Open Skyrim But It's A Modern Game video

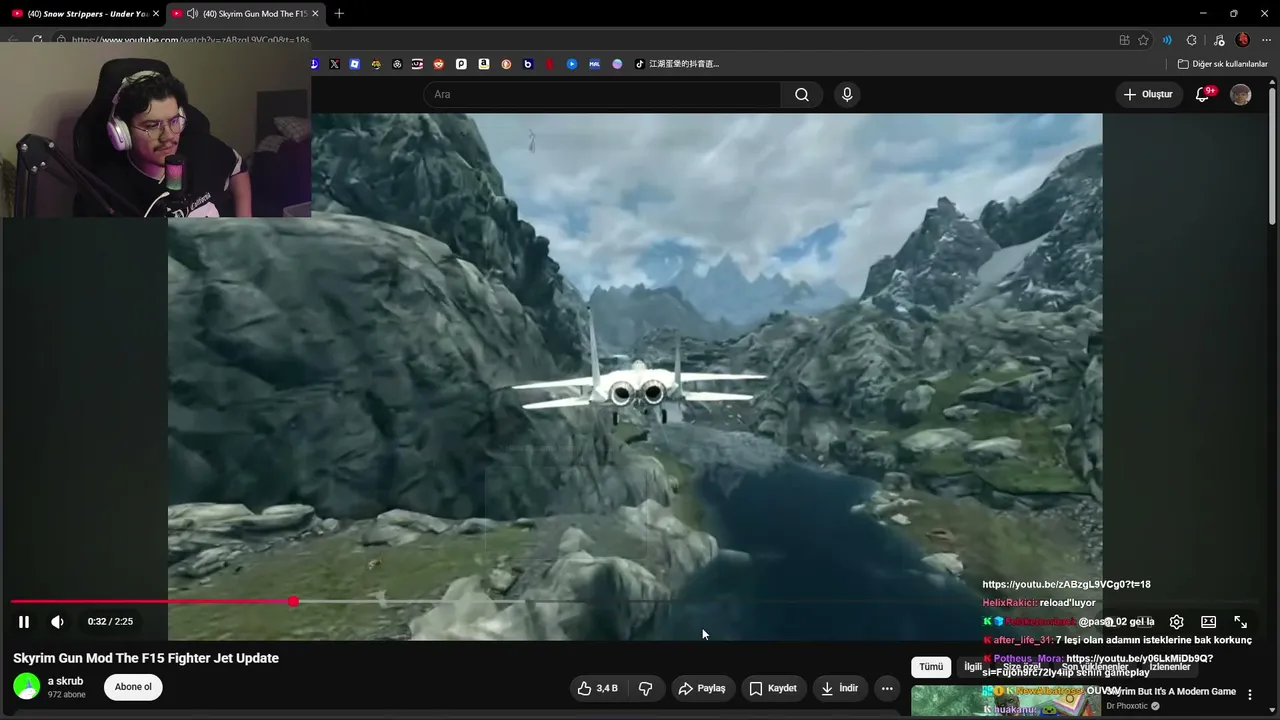tap(1171, 691)
